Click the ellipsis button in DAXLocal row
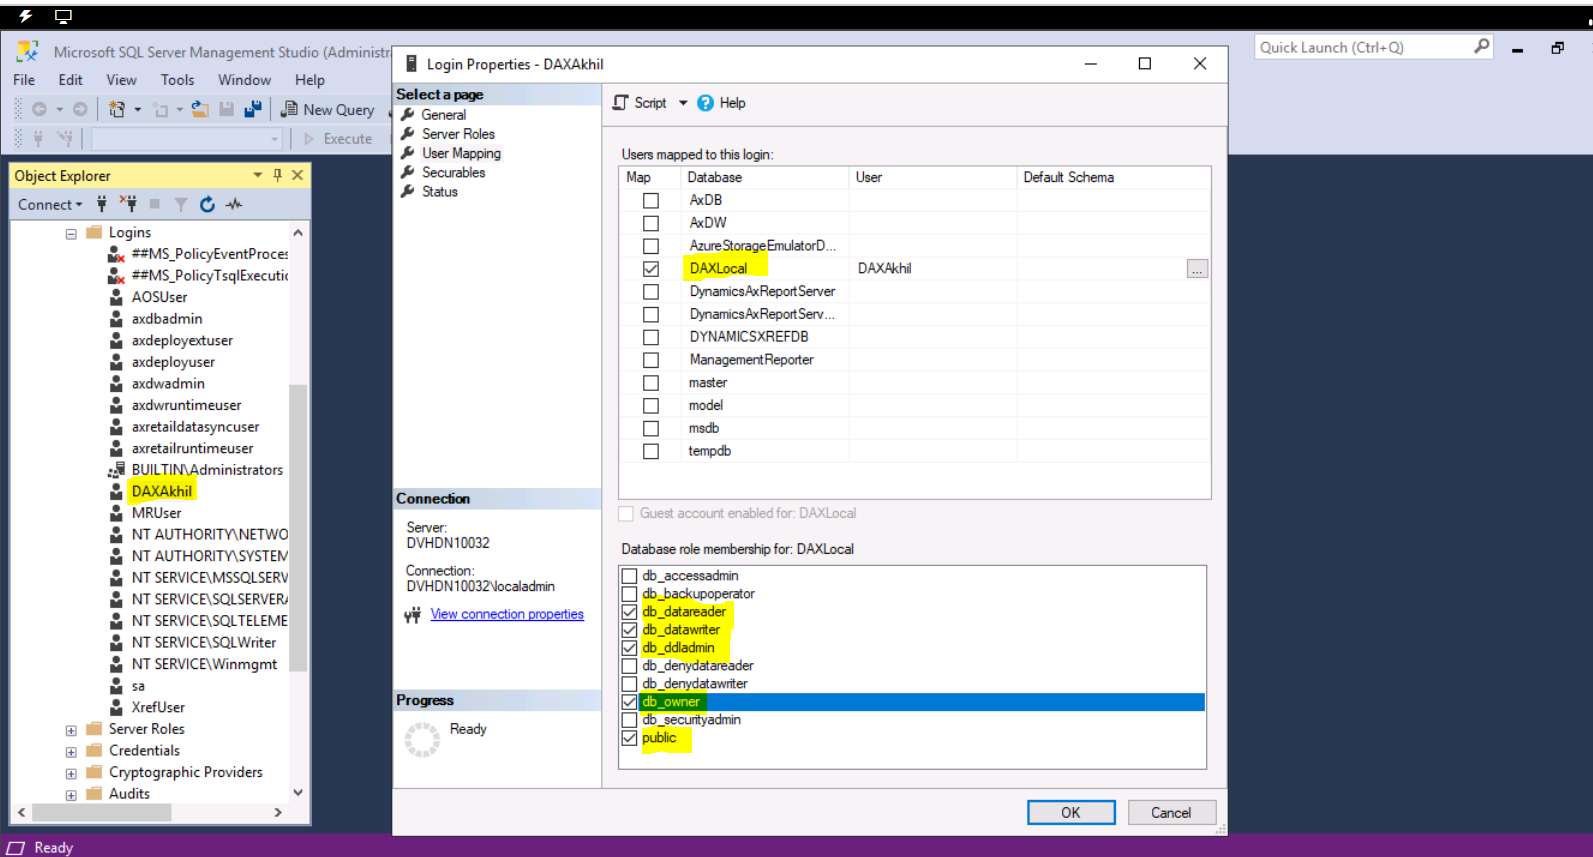Image resolution: width=1593 pixels, height=857 pixels. (x=1197, y=268)
